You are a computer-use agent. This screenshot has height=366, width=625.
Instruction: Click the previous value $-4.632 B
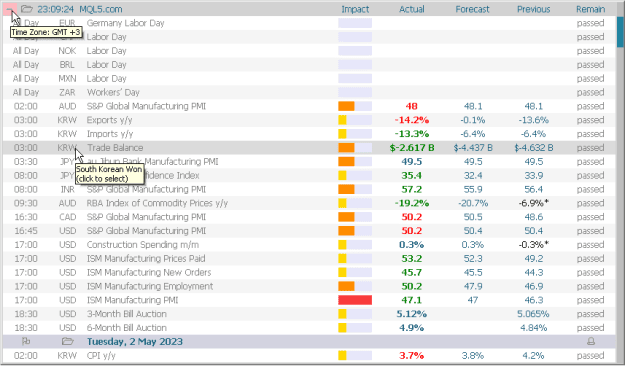click(x=533, y=148)
